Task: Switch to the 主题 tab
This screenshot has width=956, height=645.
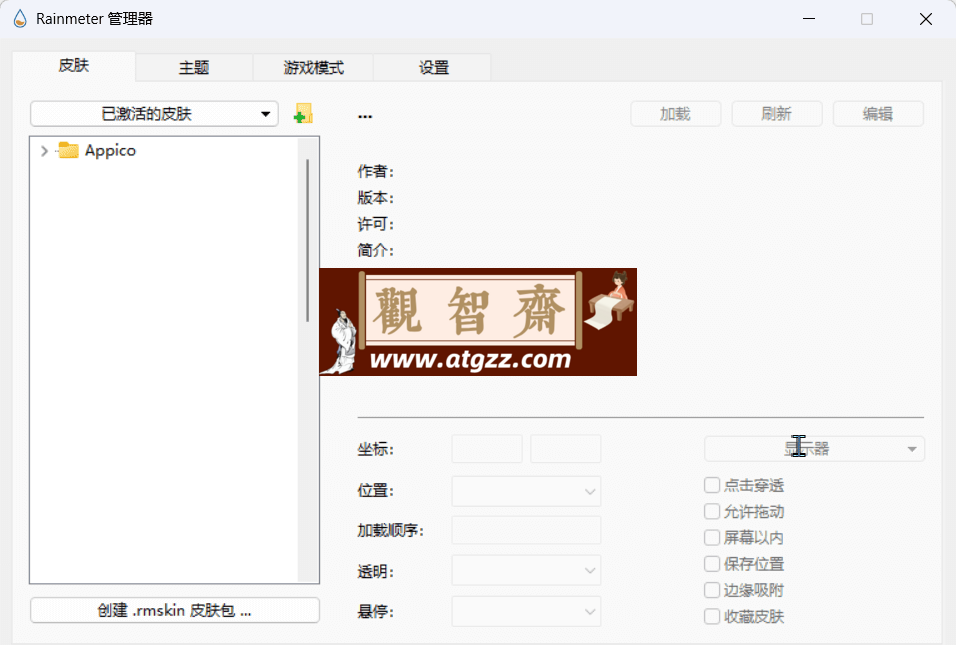Action: pyautogui.click(x=194, y=68)
